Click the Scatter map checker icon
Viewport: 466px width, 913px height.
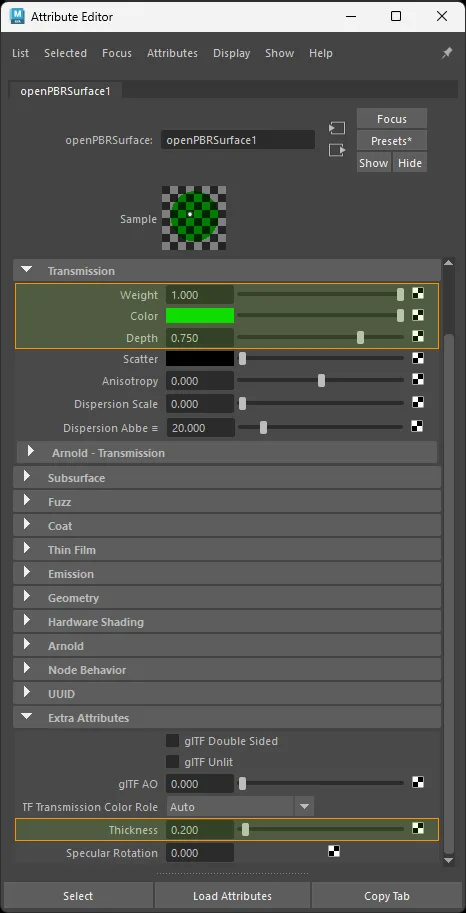click(418, 358)
